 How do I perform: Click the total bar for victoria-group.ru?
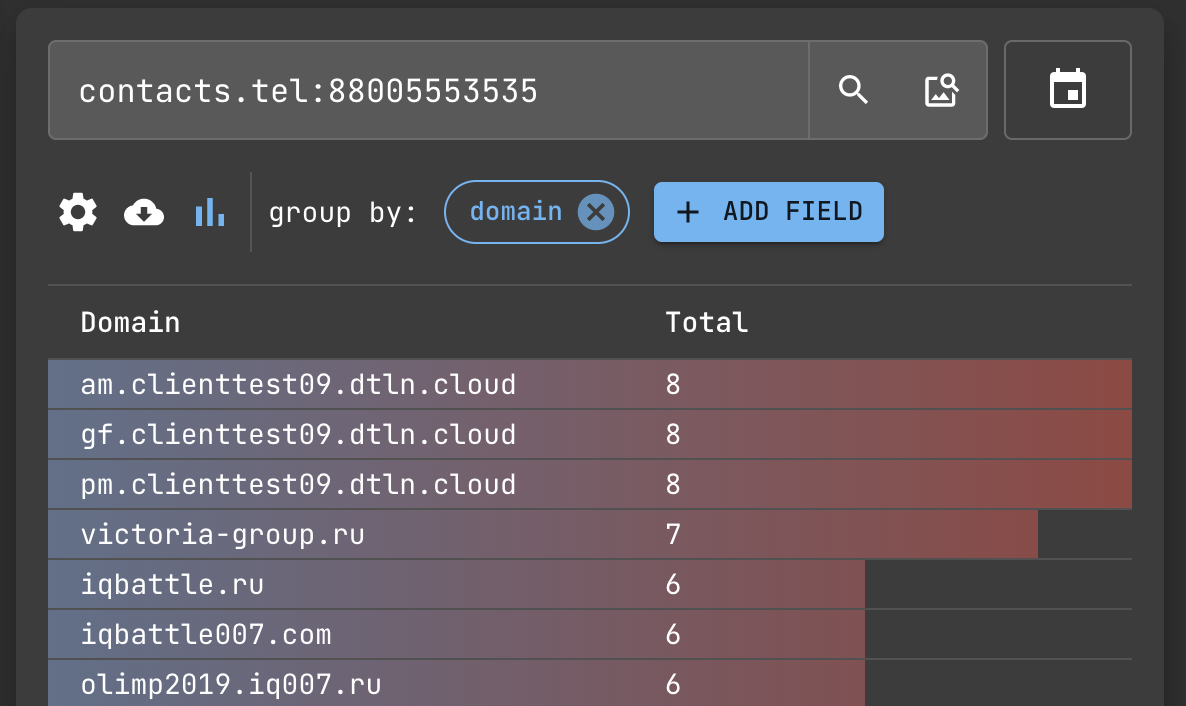point(850,534)
